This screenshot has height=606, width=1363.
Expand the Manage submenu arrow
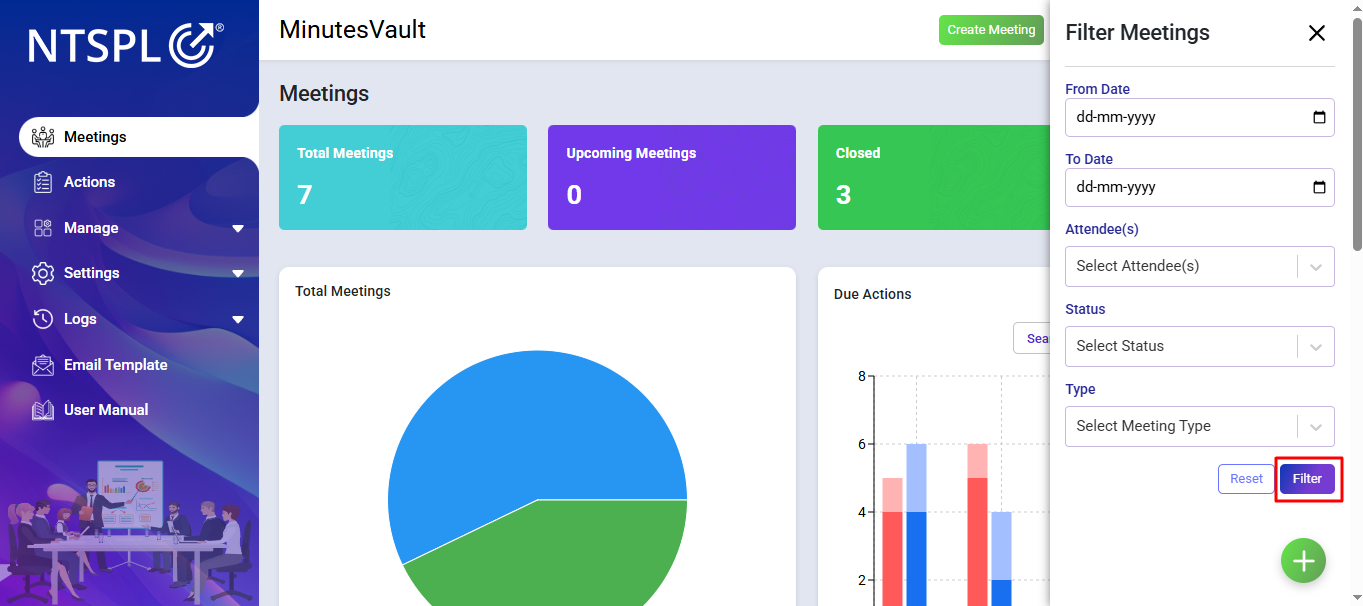[x=238, y=229]
